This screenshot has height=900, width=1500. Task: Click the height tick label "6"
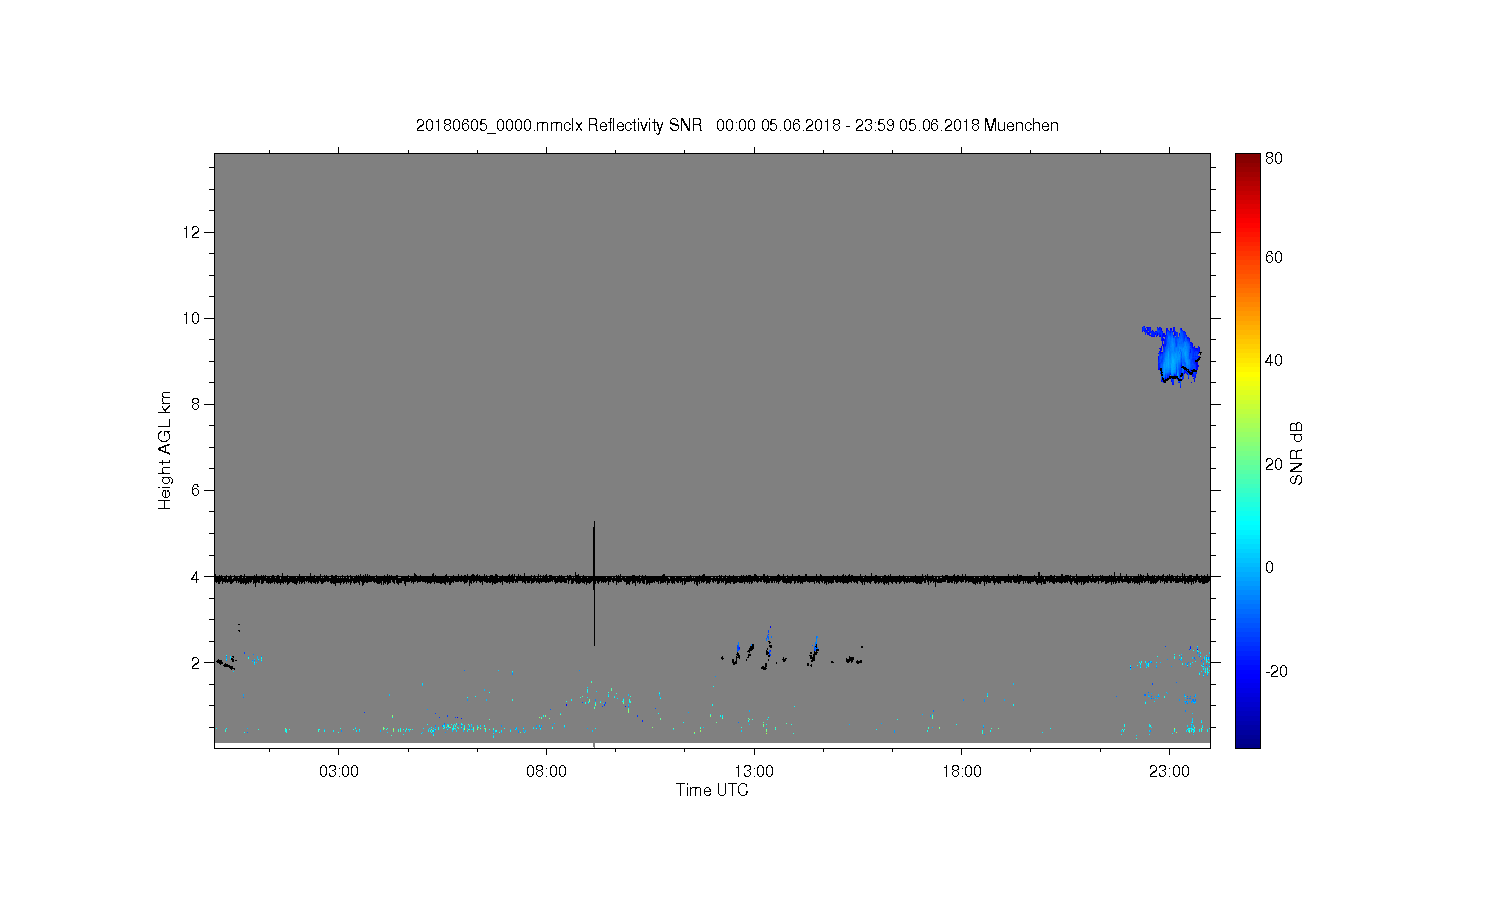tap(196, 490)
